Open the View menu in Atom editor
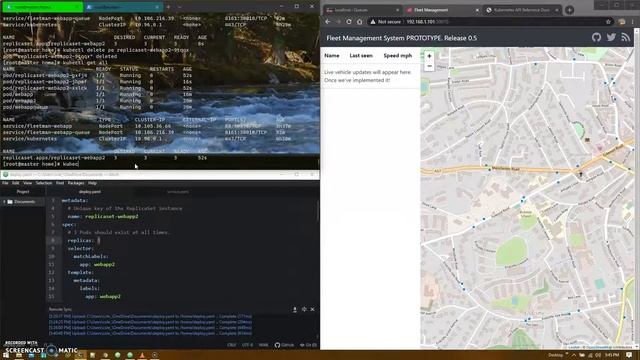The height and width of the screenshot is (360, 640). pos(27,183)
